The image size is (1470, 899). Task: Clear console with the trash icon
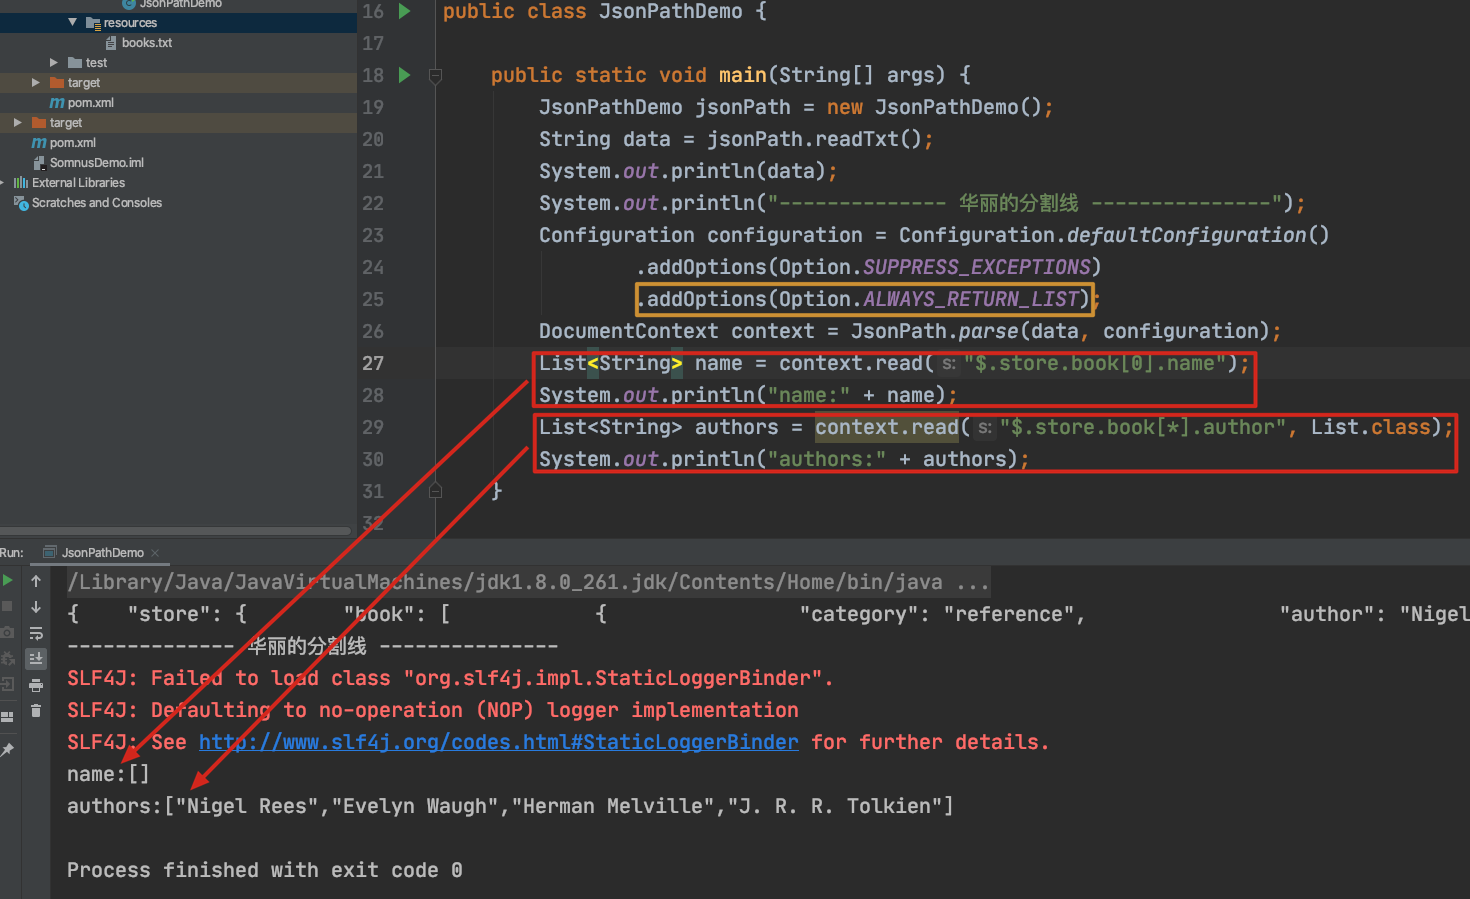click(x=36, y=711)
